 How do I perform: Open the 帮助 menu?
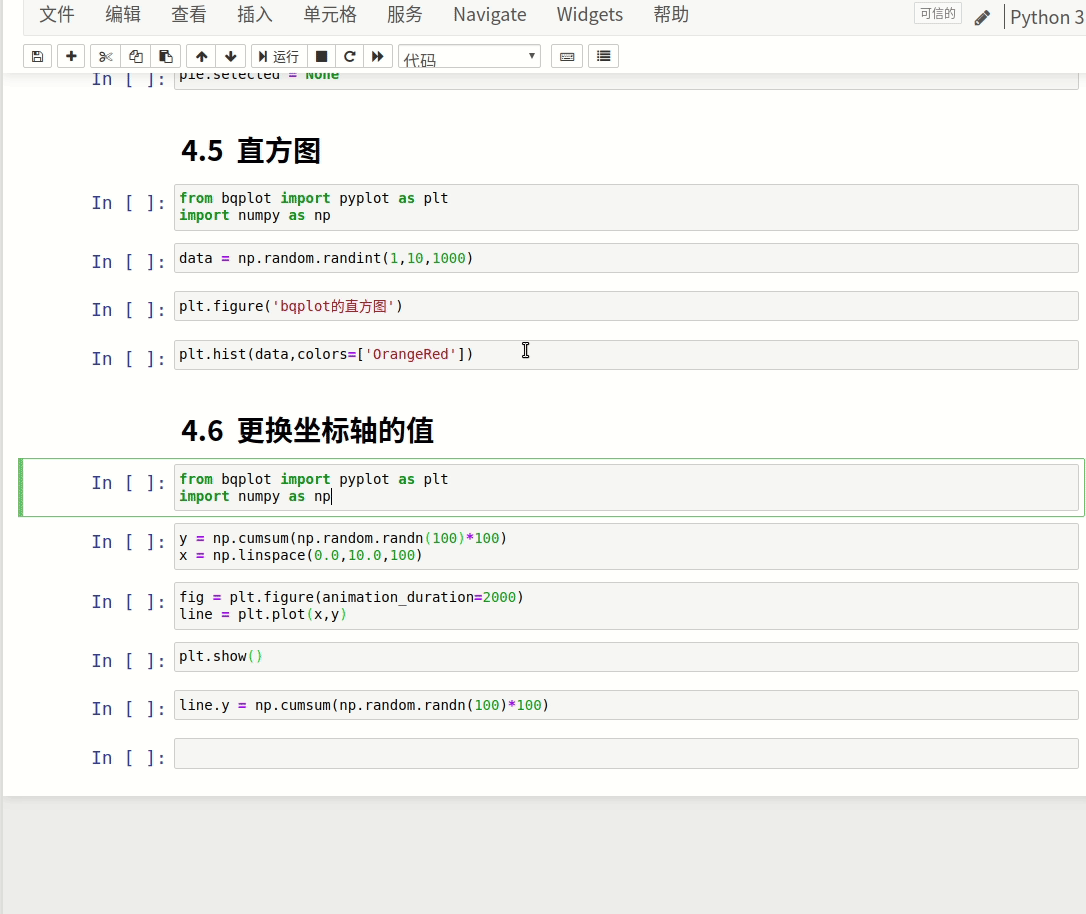(x=671, y=15)
